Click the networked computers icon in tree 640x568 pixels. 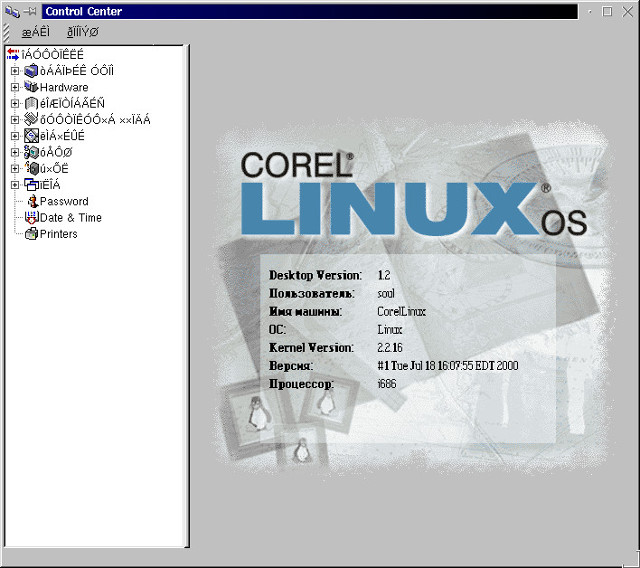(x=31, y=152)
